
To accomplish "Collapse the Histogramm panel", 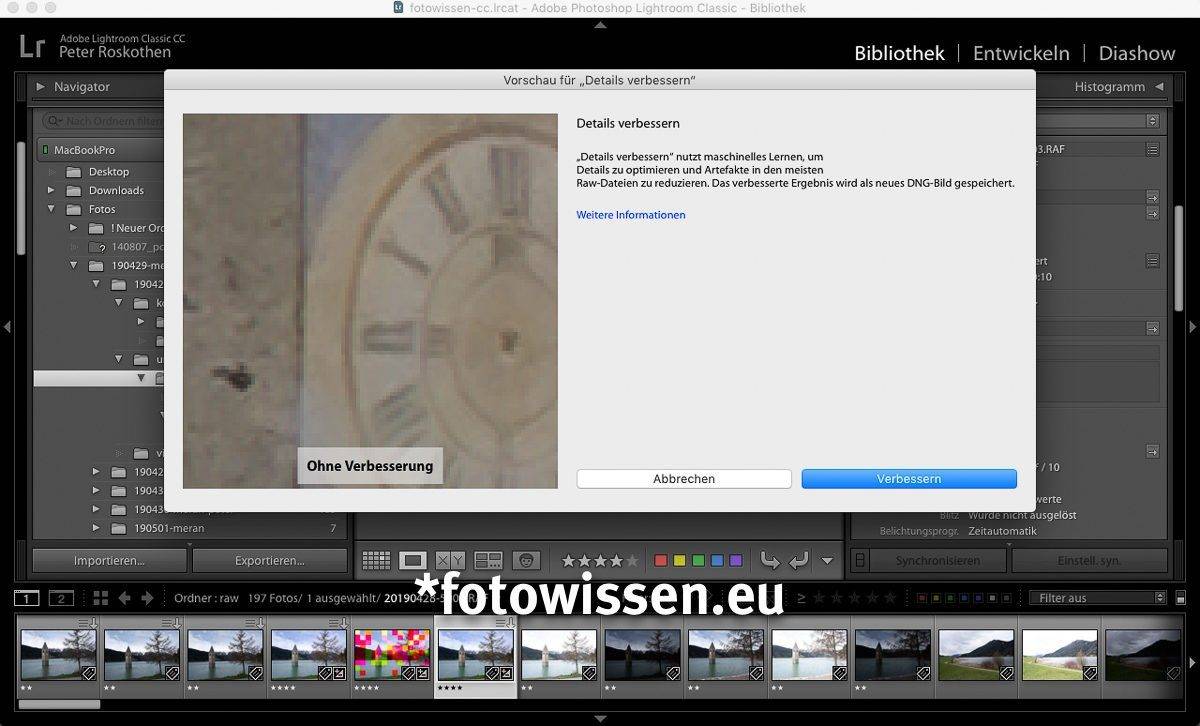I will [1159, 87].
